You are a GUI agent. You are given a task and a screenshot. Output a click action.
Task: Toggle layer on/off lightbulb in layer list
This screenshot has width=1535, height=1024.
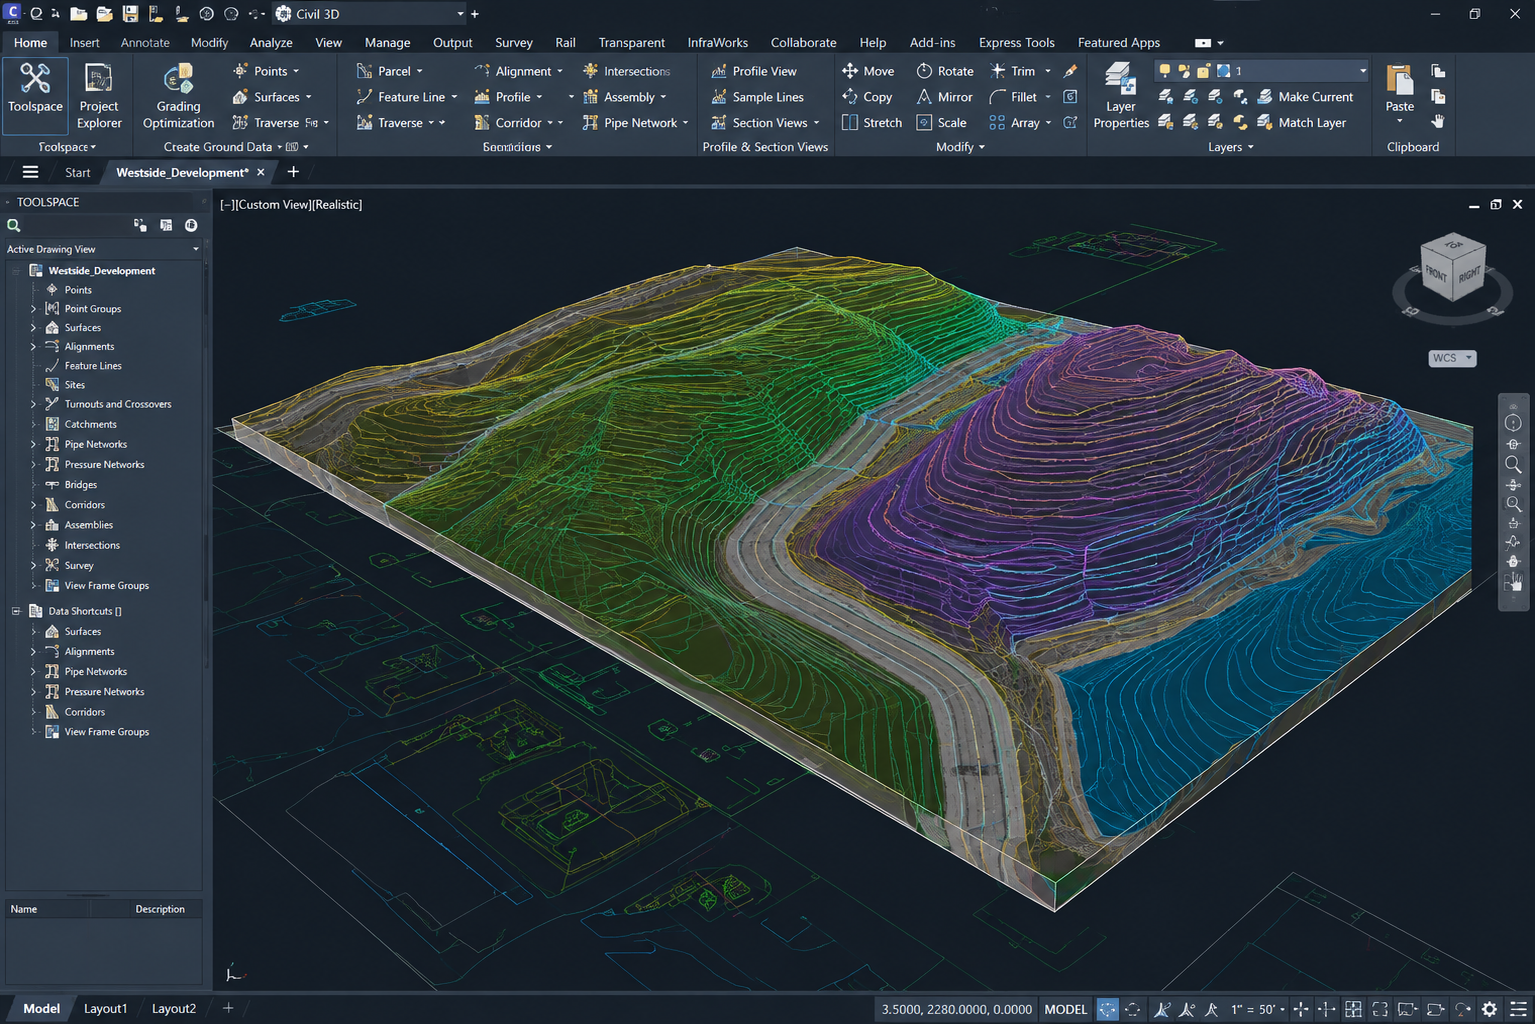(1164, 71)
